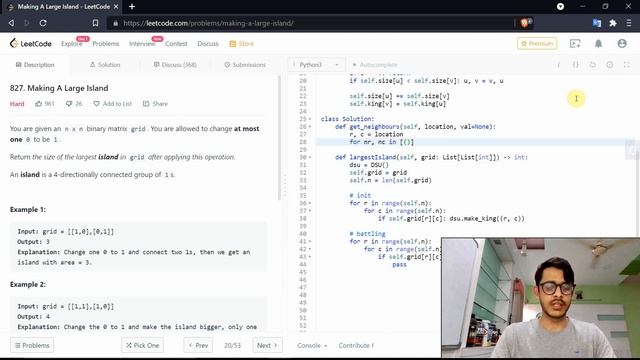The width and height of the screenshot is (640, 360).
Task: Bookmark this page icon
Action: (95, 23)
